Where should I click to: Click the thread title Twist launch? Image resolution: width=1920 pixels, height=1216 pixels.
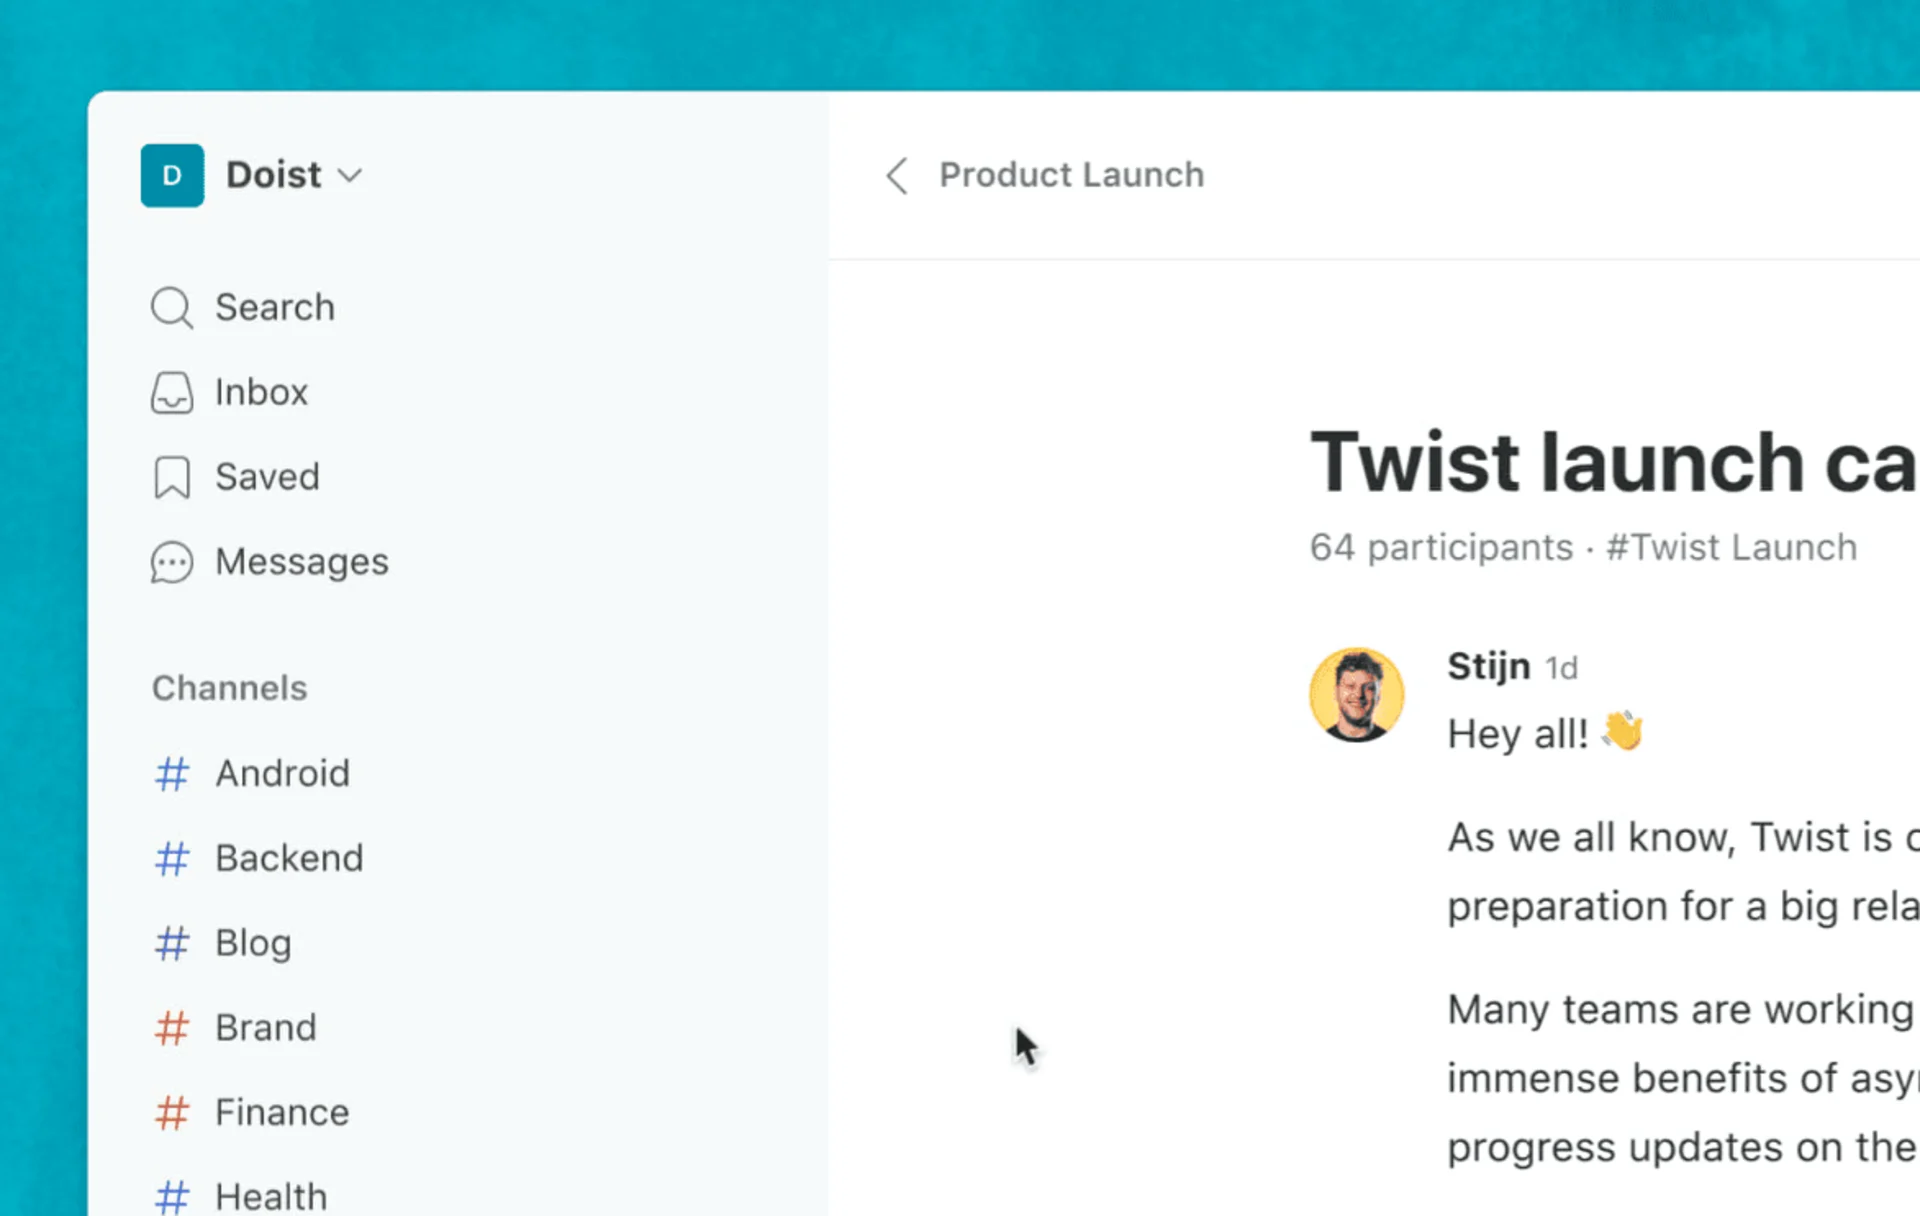pyautogui.click(x=1560, y=462)
